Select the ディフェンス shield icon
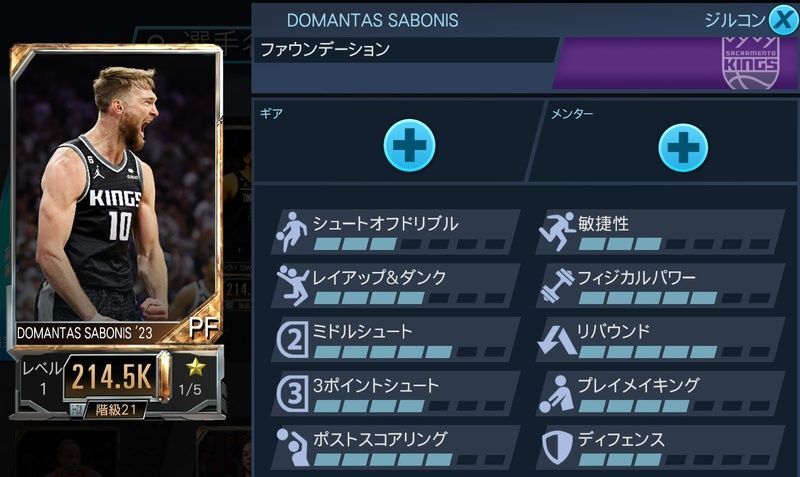800x477 pixels. pos(557,447)
